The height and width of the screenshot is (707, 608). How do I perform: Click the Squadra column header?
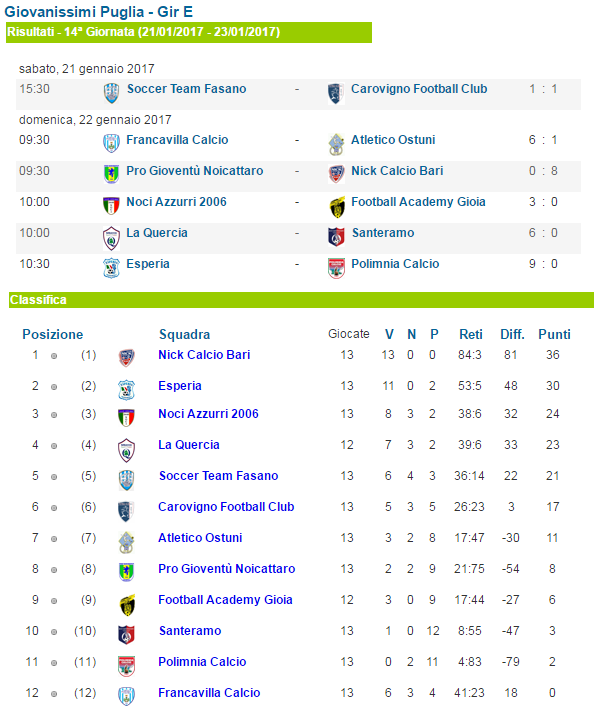184,334
